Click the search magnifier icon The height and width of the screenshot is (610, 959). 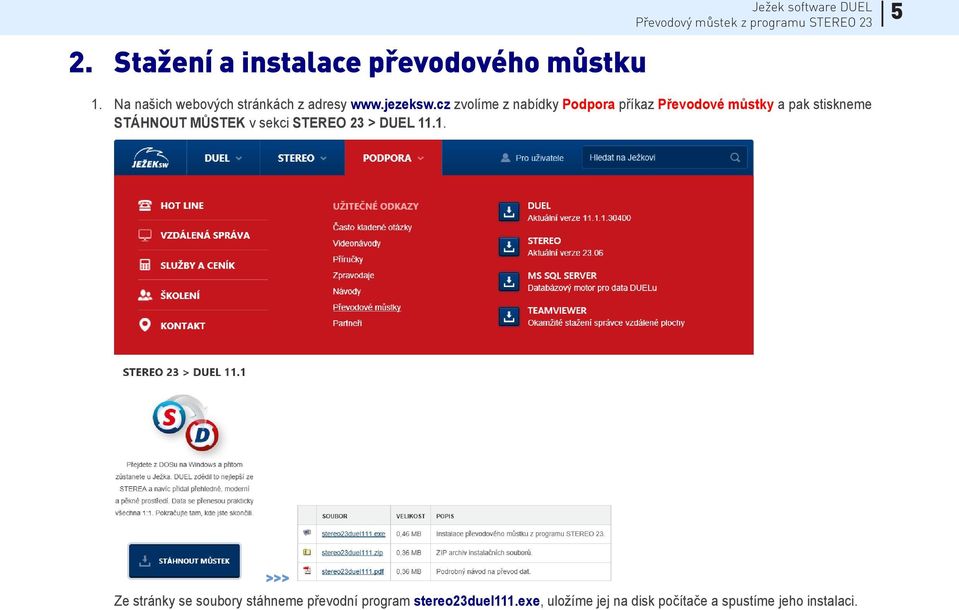click(x=735, y=157)
